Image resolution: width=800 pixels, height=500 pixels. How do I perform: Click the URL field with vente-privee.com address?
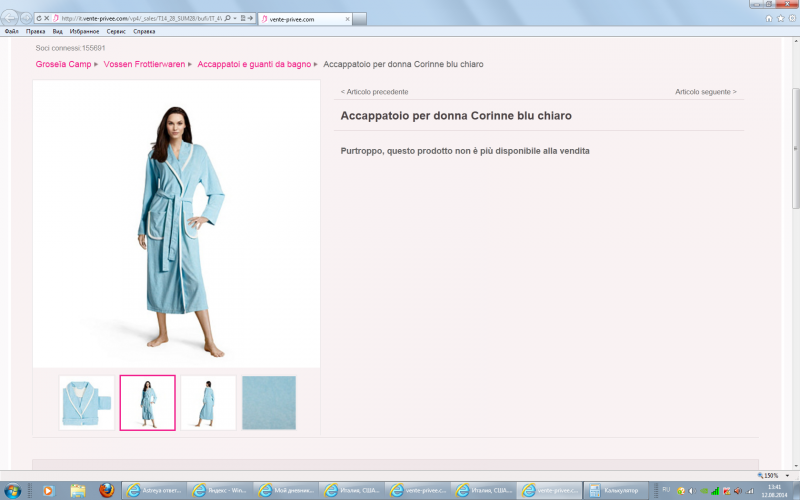point(141,18)
